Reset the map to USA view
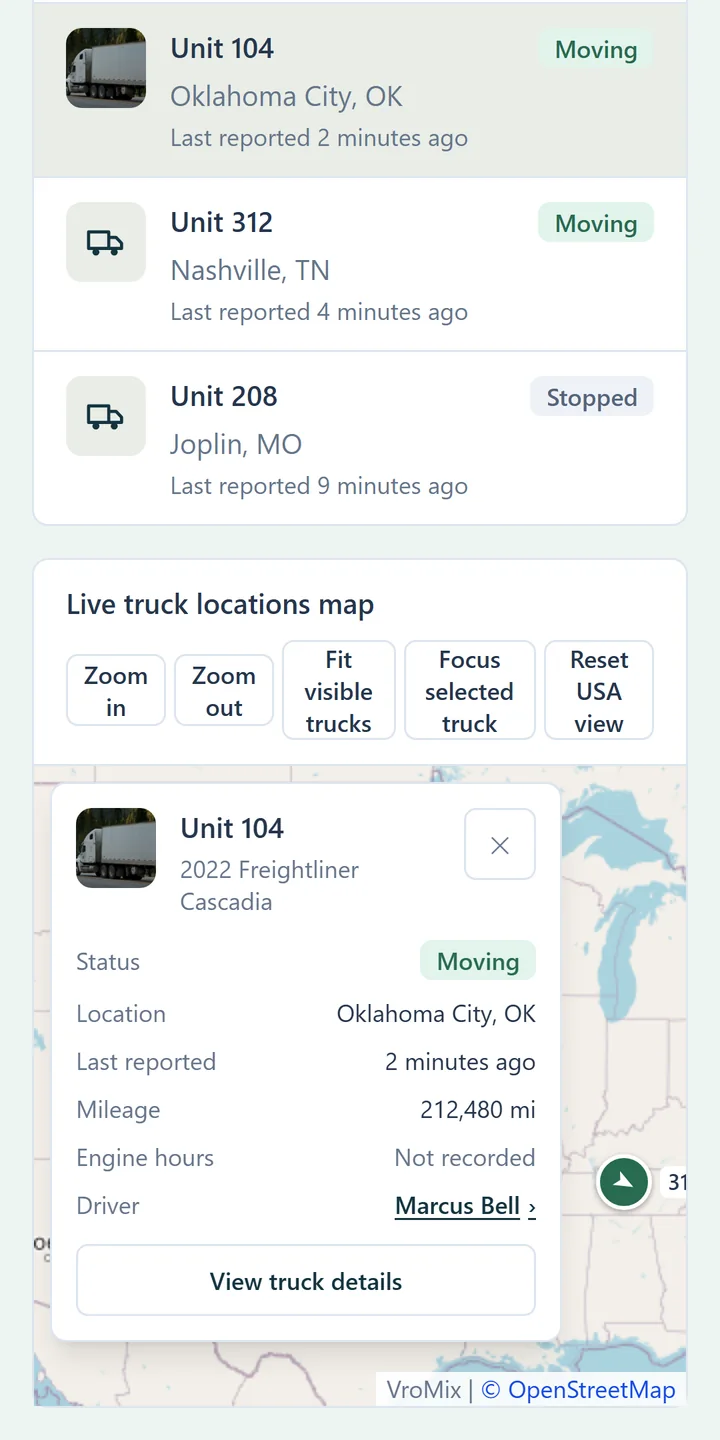This screenshot has height=1440, width=720. point(599,691)
